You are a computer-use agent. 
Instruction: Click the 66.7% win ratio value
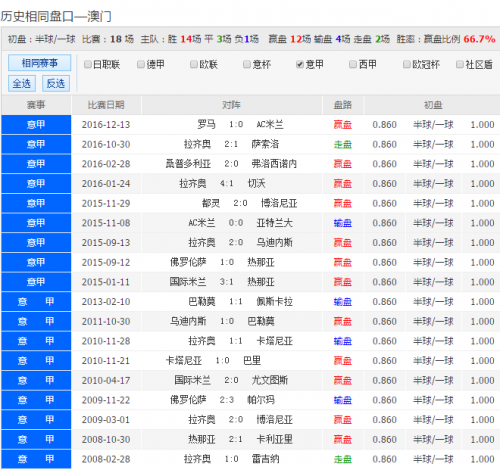click(479, 39)
